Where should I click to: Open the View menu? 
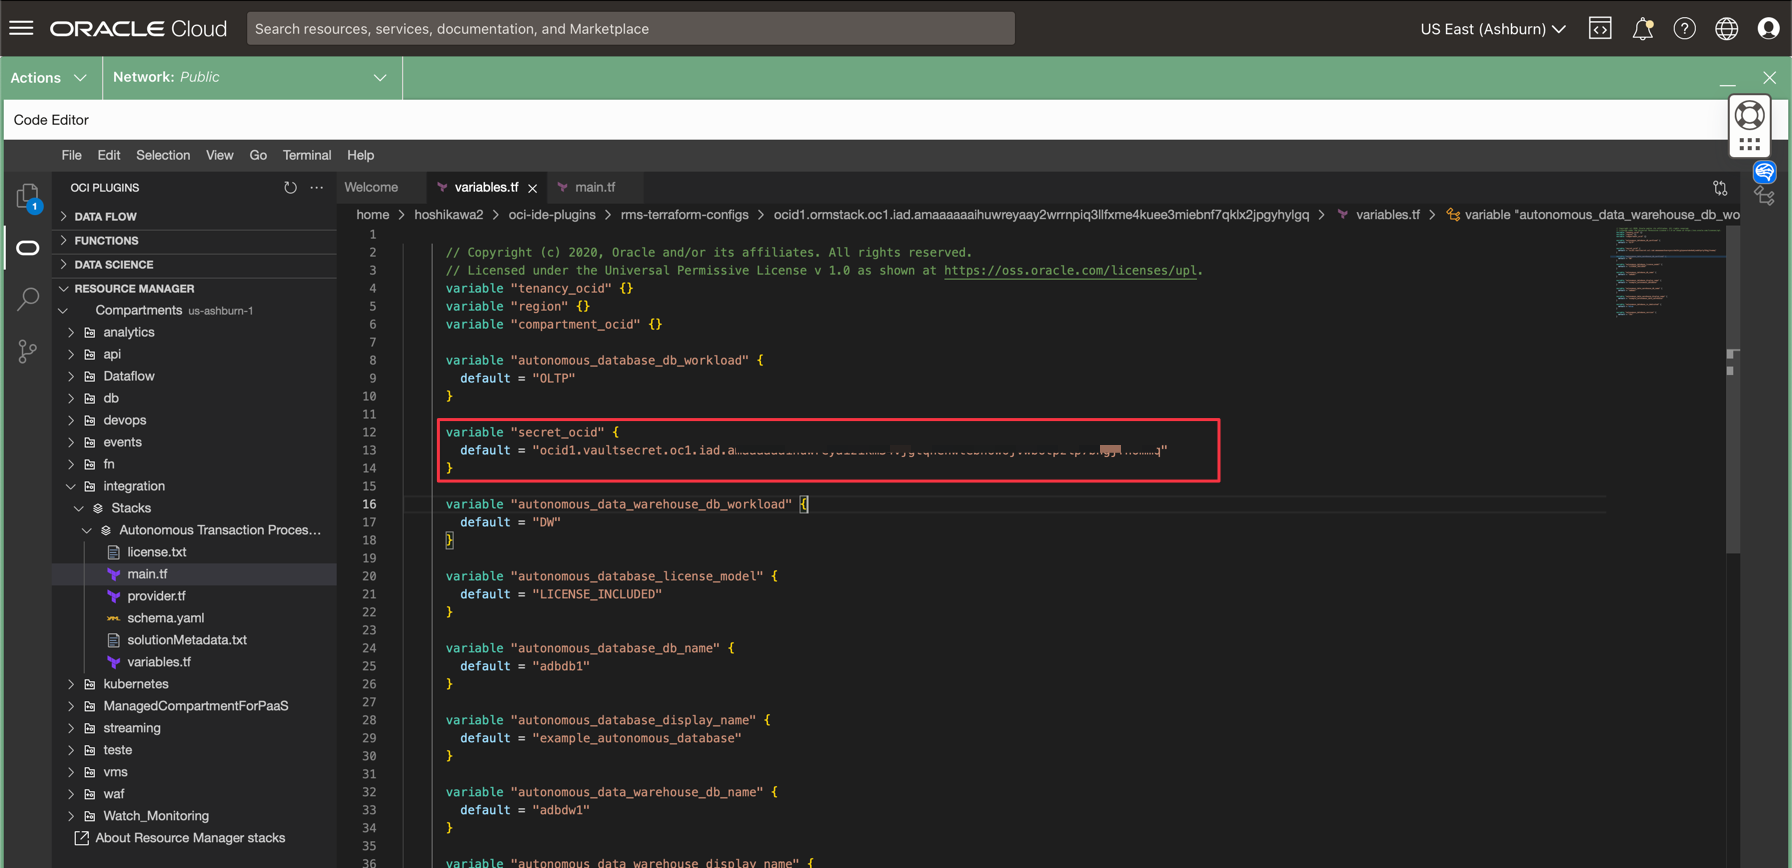coord(219,155)
